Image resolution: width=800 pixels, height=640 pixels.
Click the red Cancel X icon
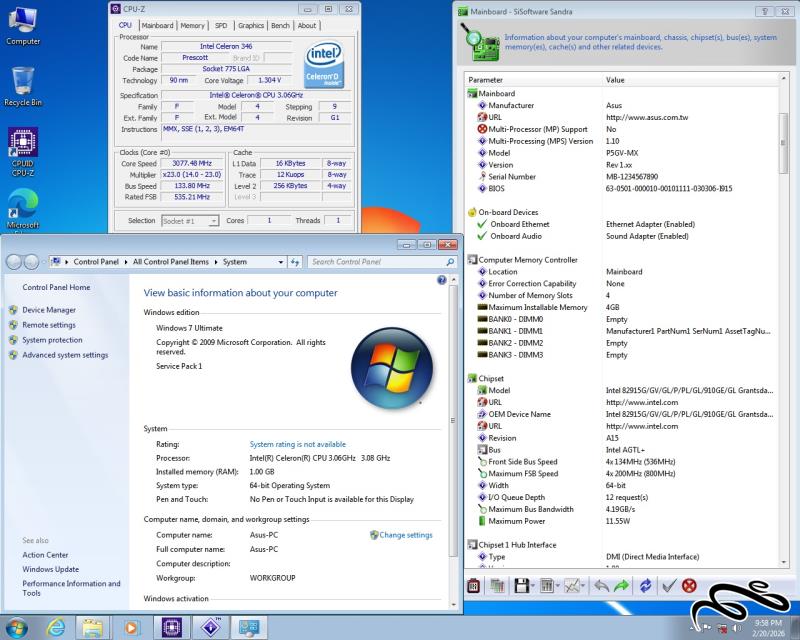(689, 586)
